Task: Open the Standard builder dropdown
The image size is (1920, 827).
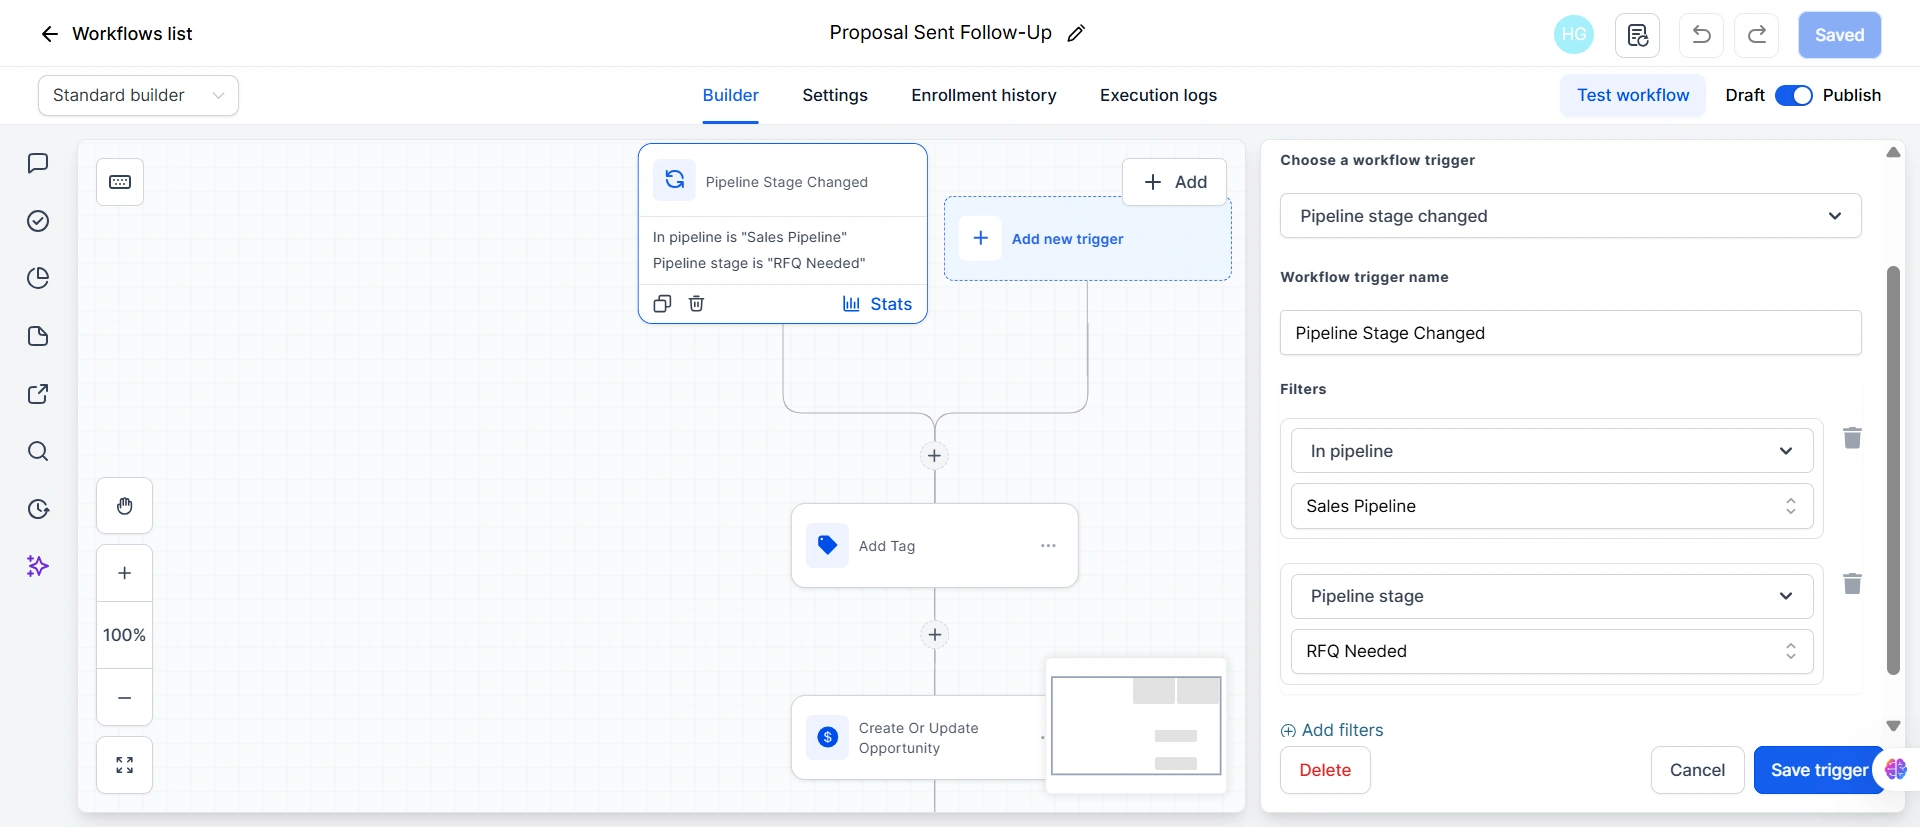Action: 138,95
